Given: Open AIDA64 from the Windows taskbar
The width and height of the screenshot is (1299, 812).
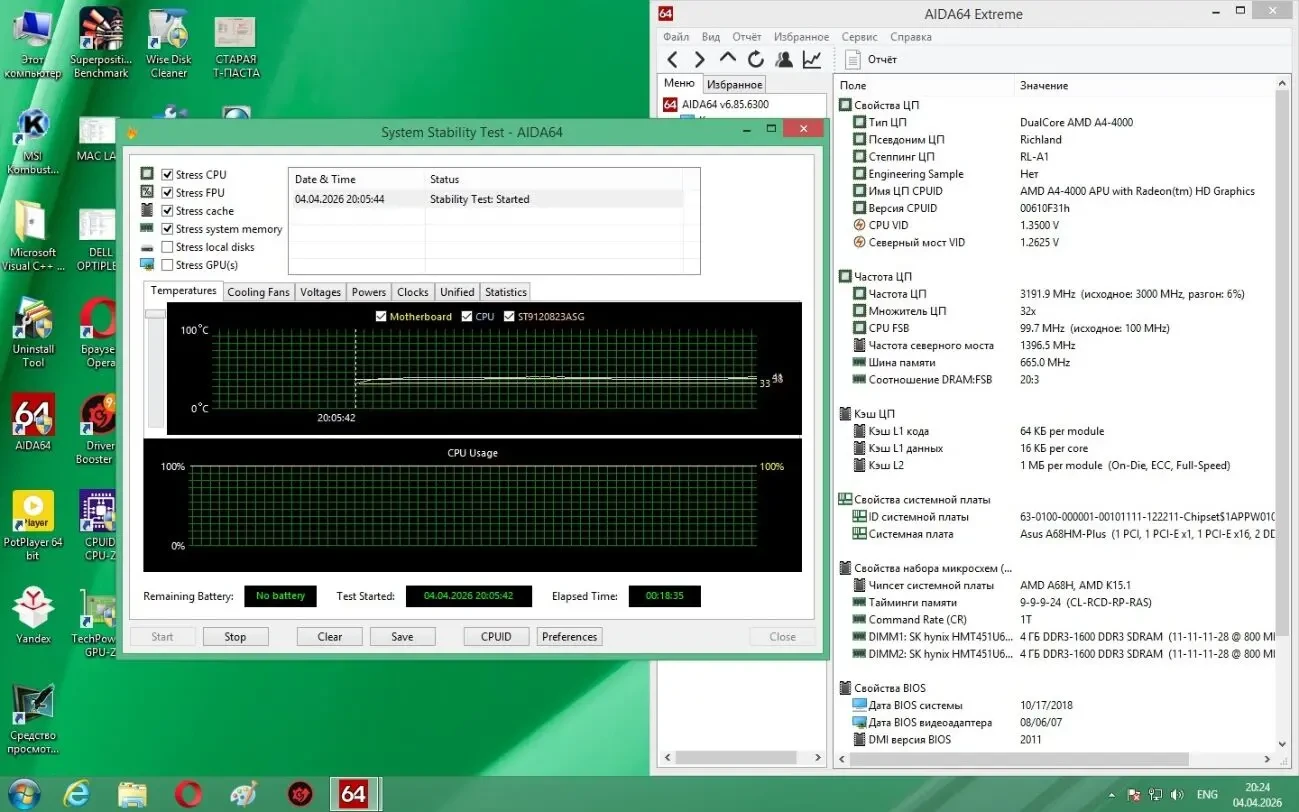Looking at the screenshot, I should click(355, 793).
